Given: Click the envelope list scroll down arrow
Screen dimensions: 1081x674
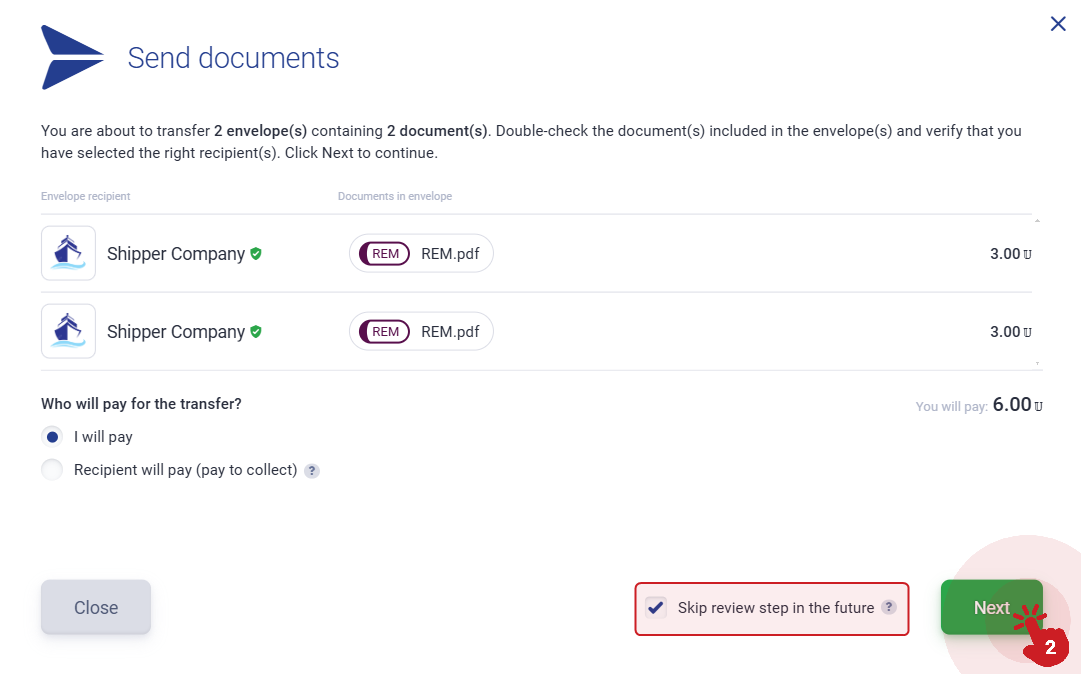Looking at the screenshot, I should coord(1037,363).
